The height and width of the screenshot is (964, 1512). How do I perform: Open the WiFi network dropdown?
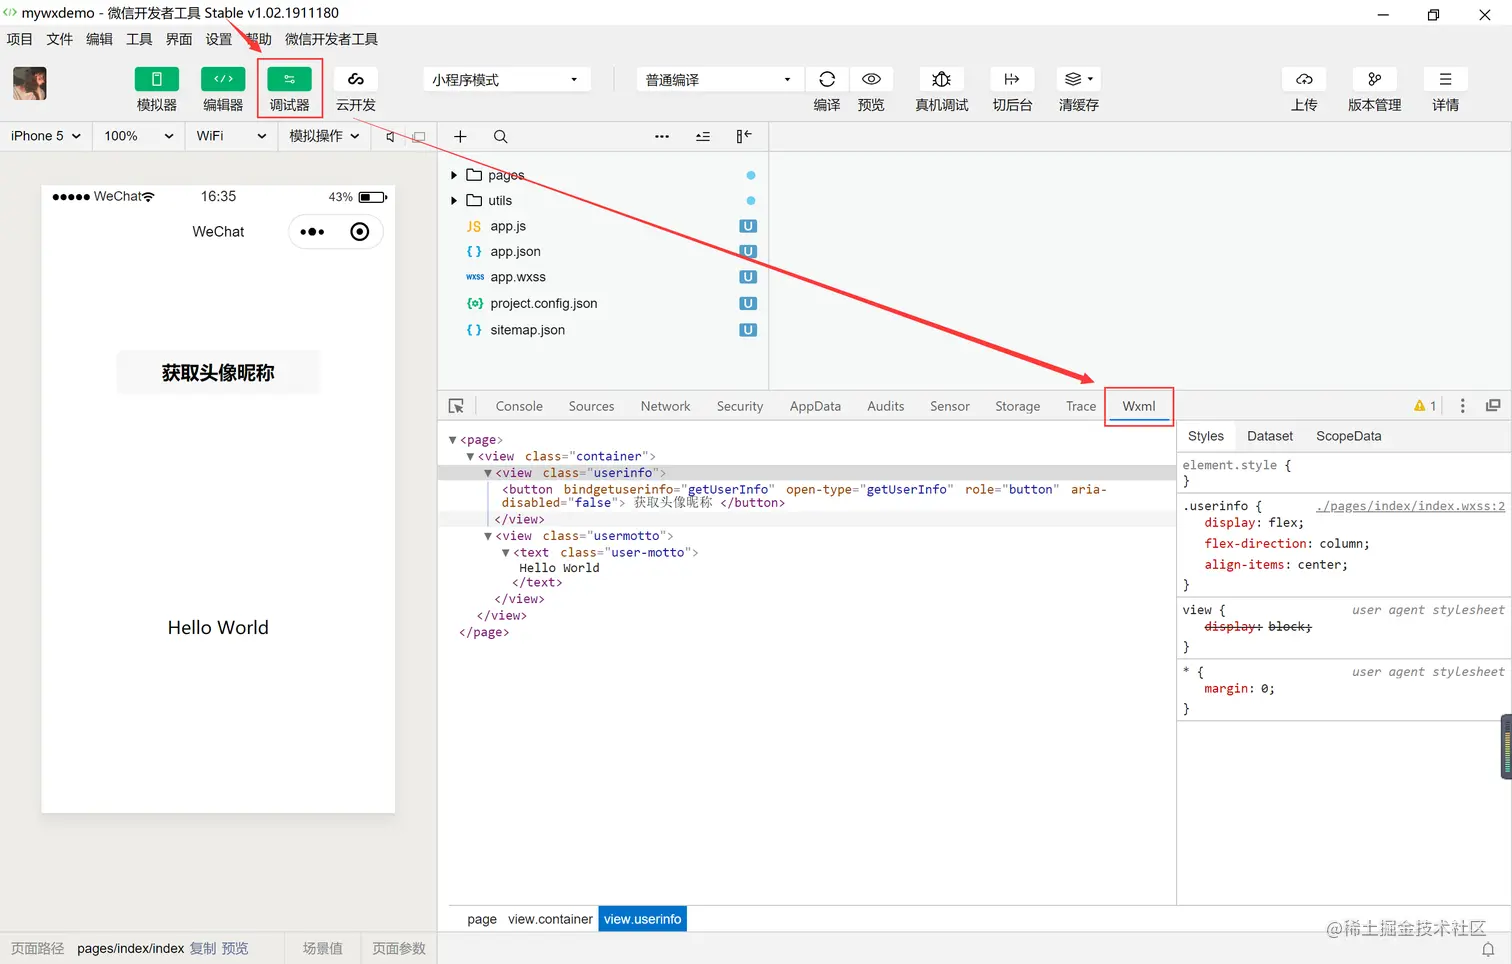pos(231,136)
